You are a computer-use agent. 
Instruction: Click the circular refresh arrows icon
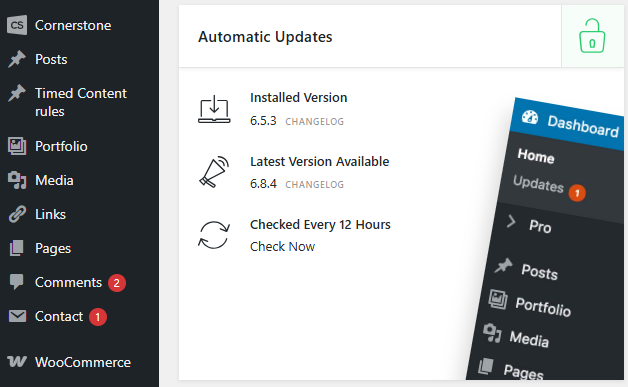tap(214, 235)
